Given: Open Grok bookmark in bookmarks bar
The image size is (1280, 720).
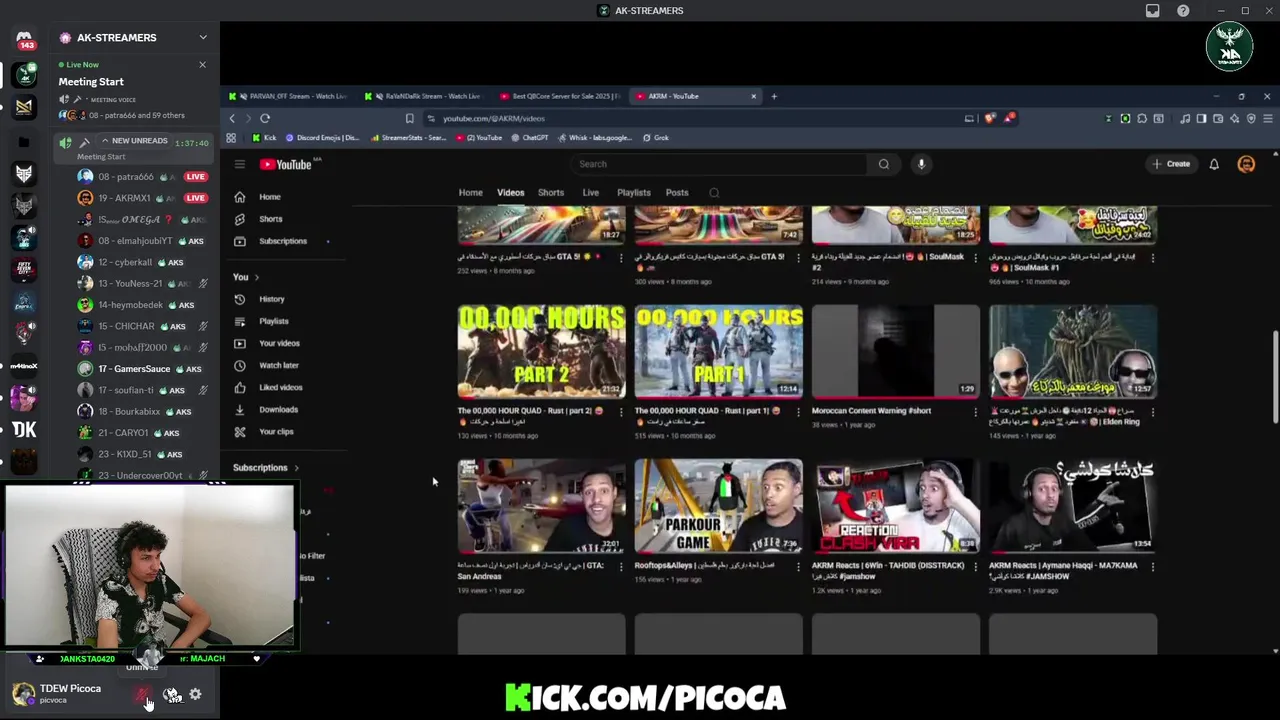Looking at the screenshot, I should (x=655, y=137).
